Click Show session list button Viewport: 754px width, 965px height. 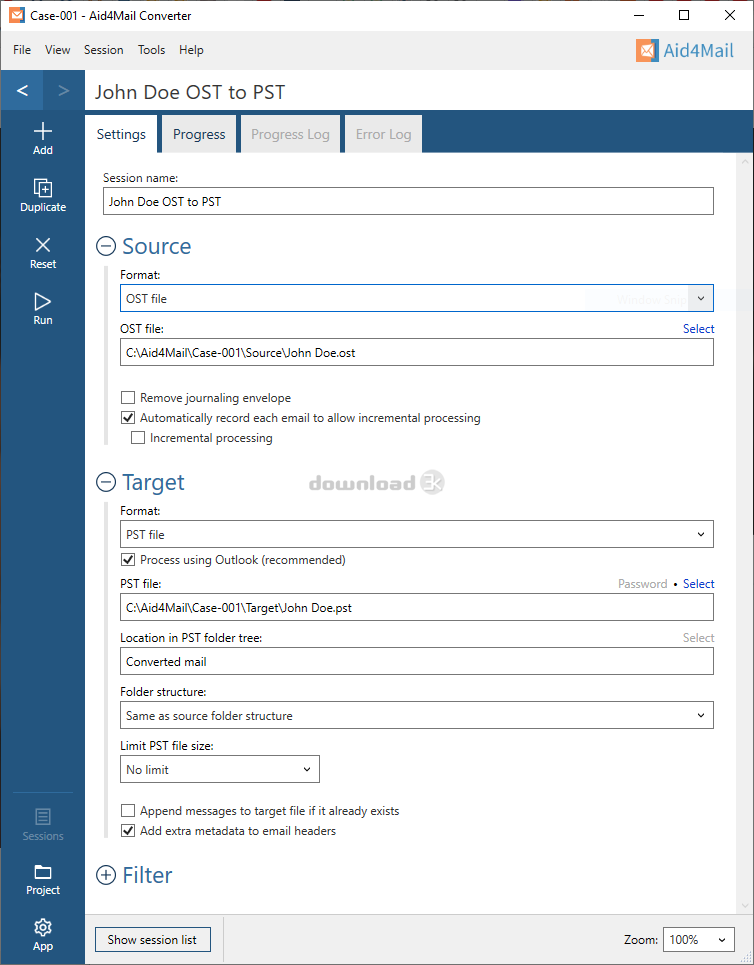(152, 940)
